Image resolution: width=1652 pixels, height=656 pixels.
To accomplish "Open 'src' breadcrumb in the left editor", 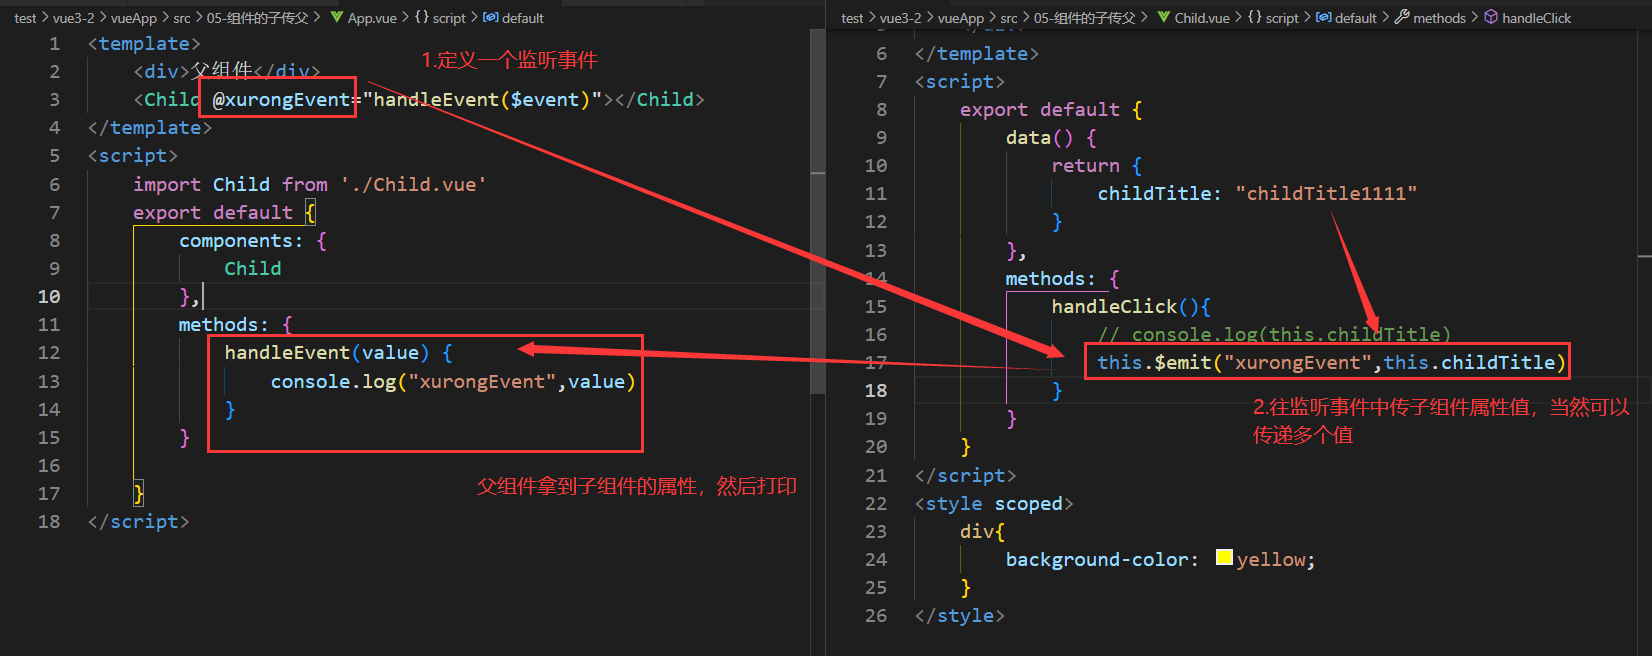I will (182, 18).
